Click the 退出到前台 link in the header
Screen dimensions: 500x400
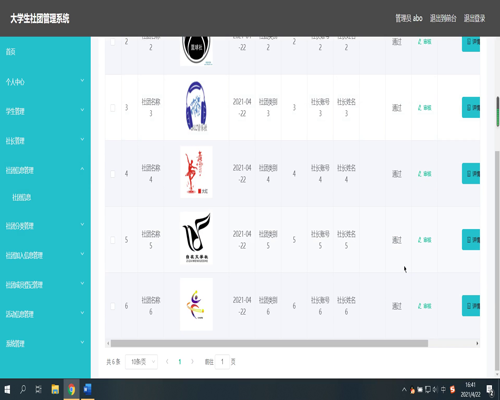pyautogui.click(x=443, y=18)
